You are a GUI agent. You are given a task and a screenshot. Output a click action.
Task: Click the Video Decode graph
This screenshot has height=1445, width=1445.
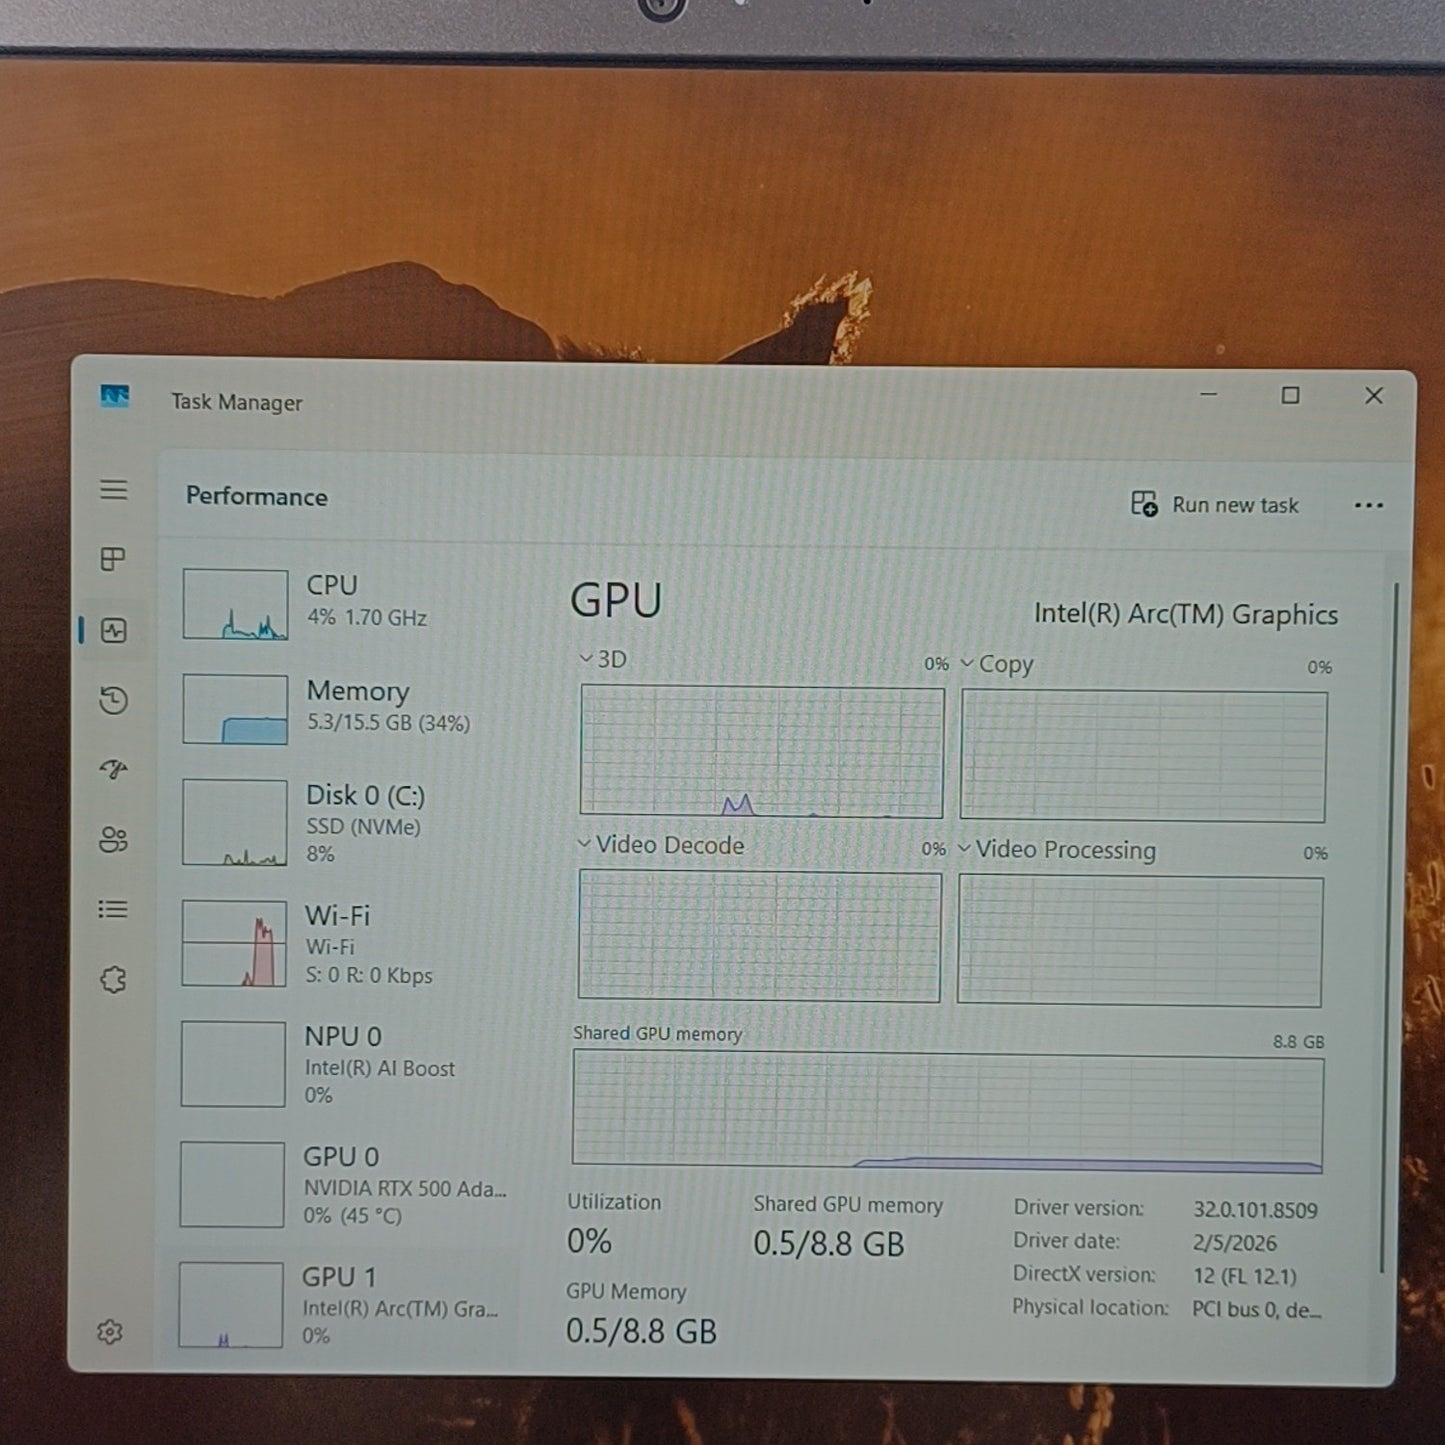(x=760, y=936)
